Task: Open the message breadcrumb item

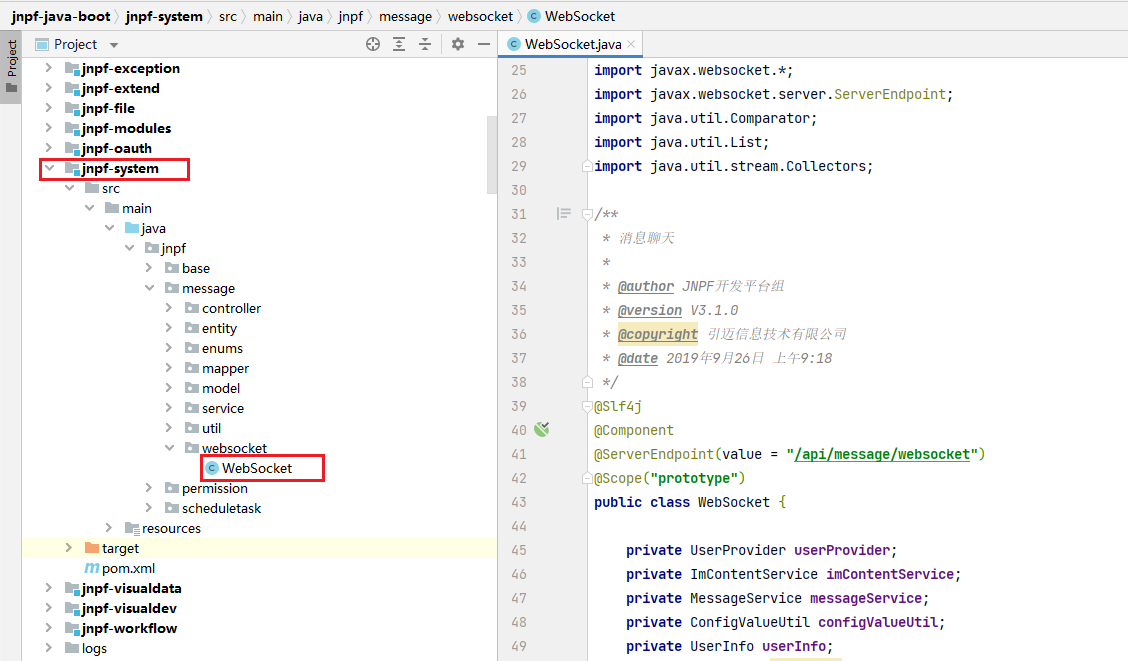Action: 406,16
